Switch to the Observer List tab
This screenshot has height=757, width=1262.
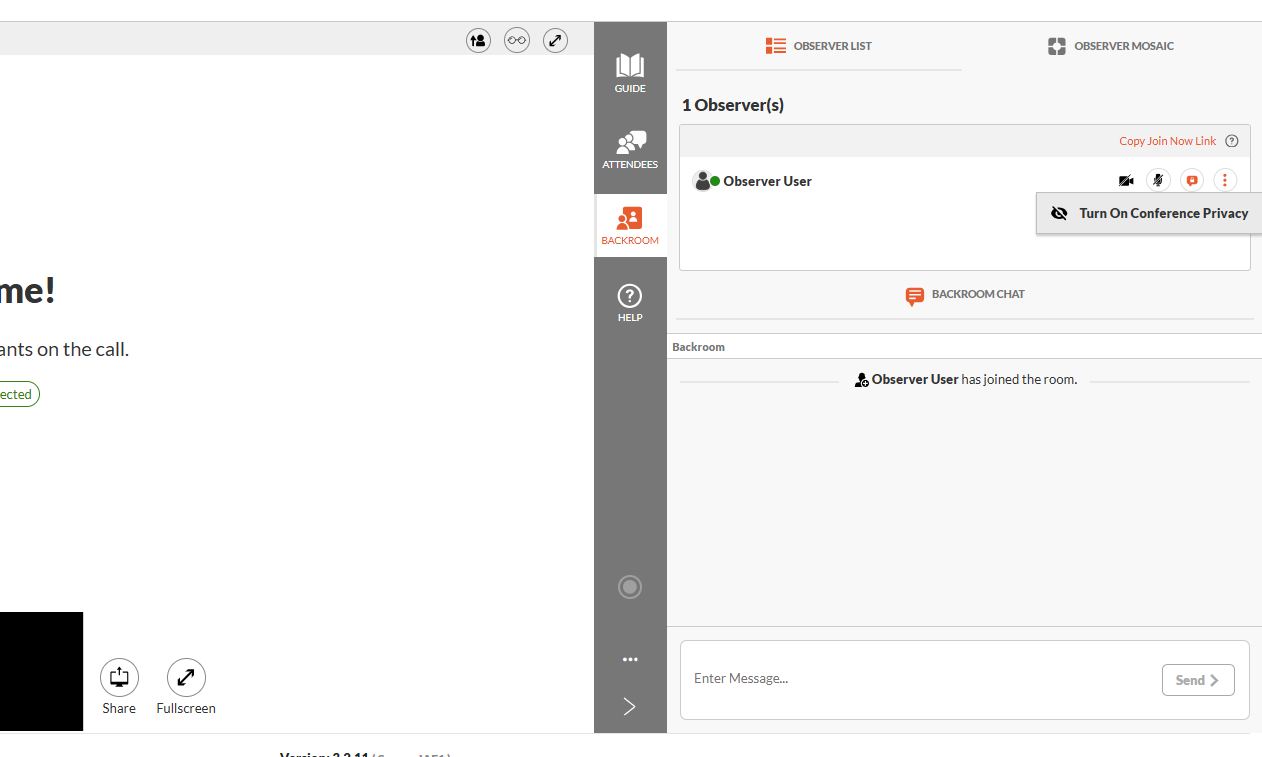click(819, 46)
